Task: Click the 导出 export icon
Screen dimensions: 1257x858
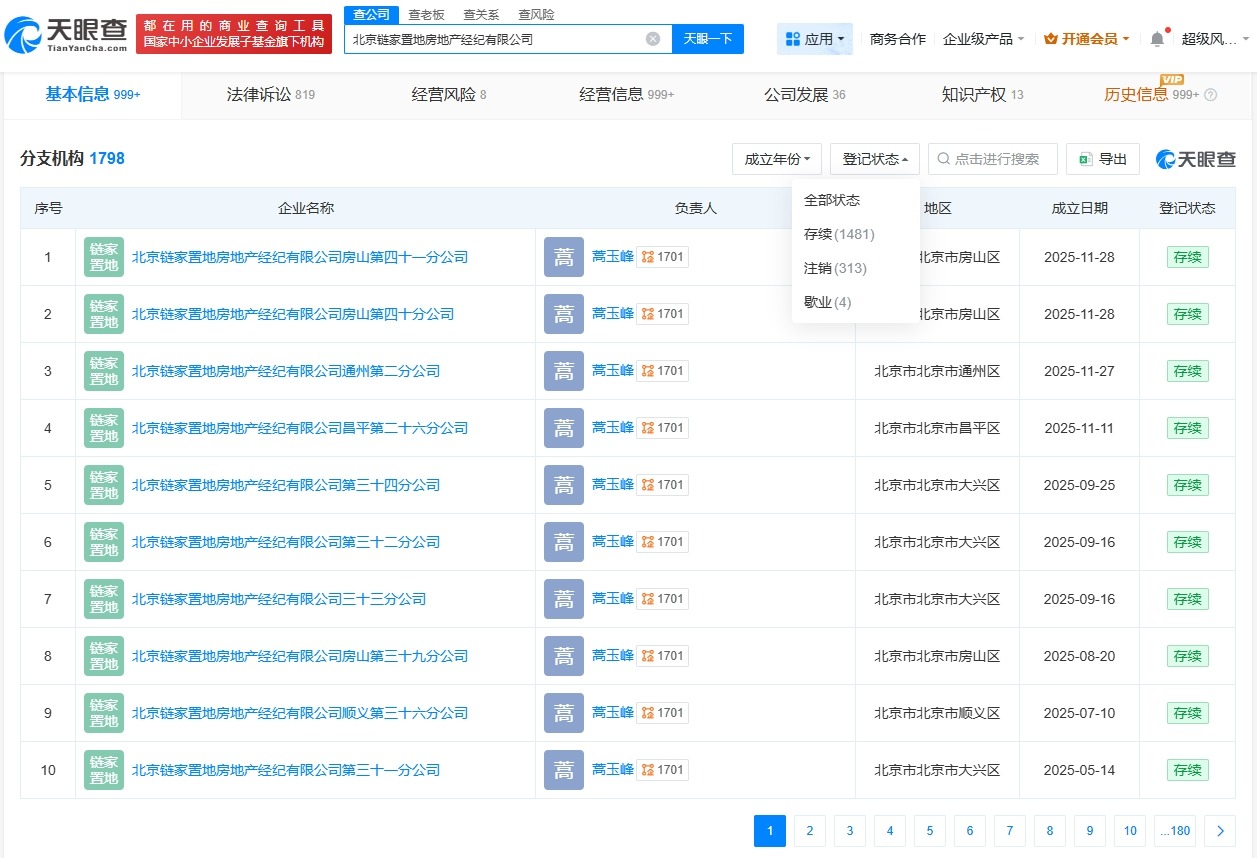Action: click(1084, 158)
